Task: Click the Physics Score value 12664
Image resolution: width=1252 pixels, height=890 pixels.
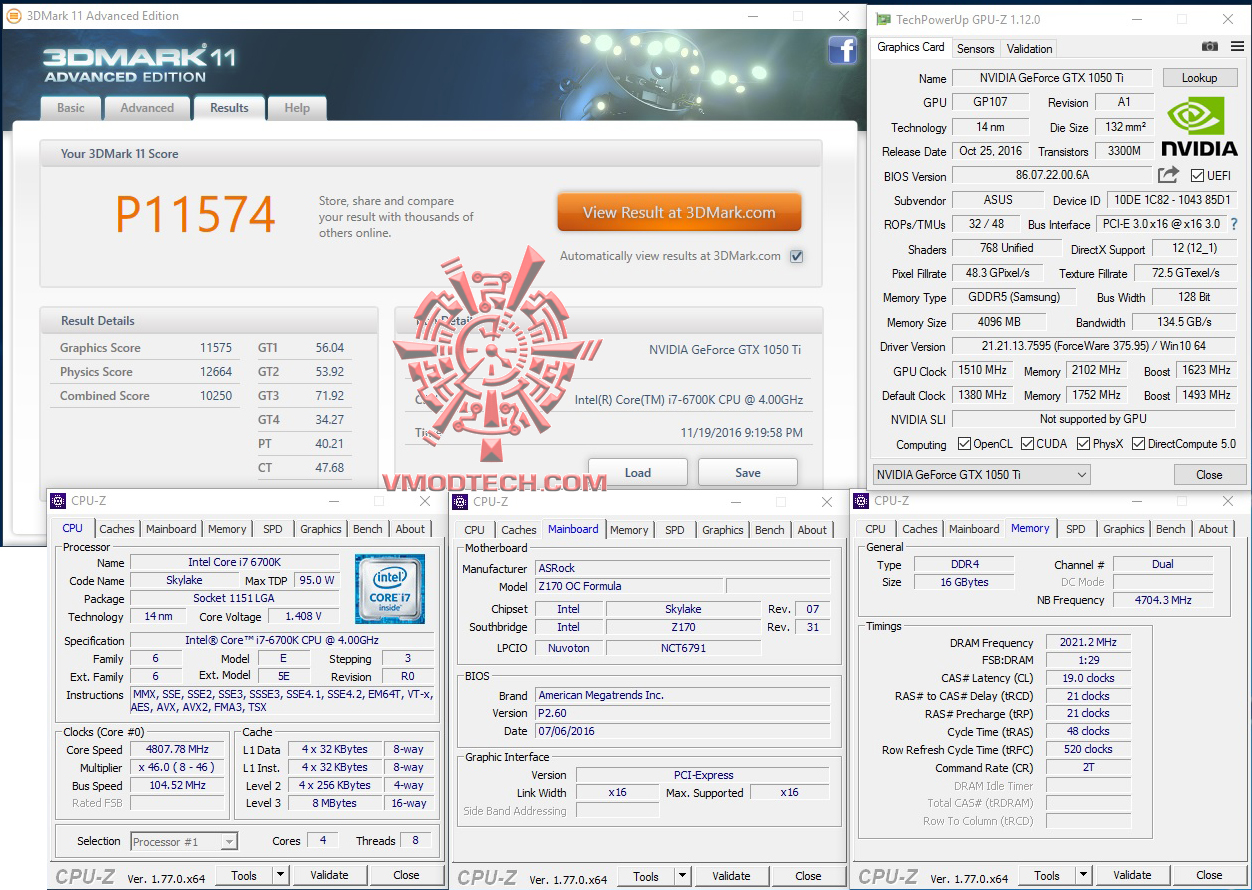Action: coord(215,372)
